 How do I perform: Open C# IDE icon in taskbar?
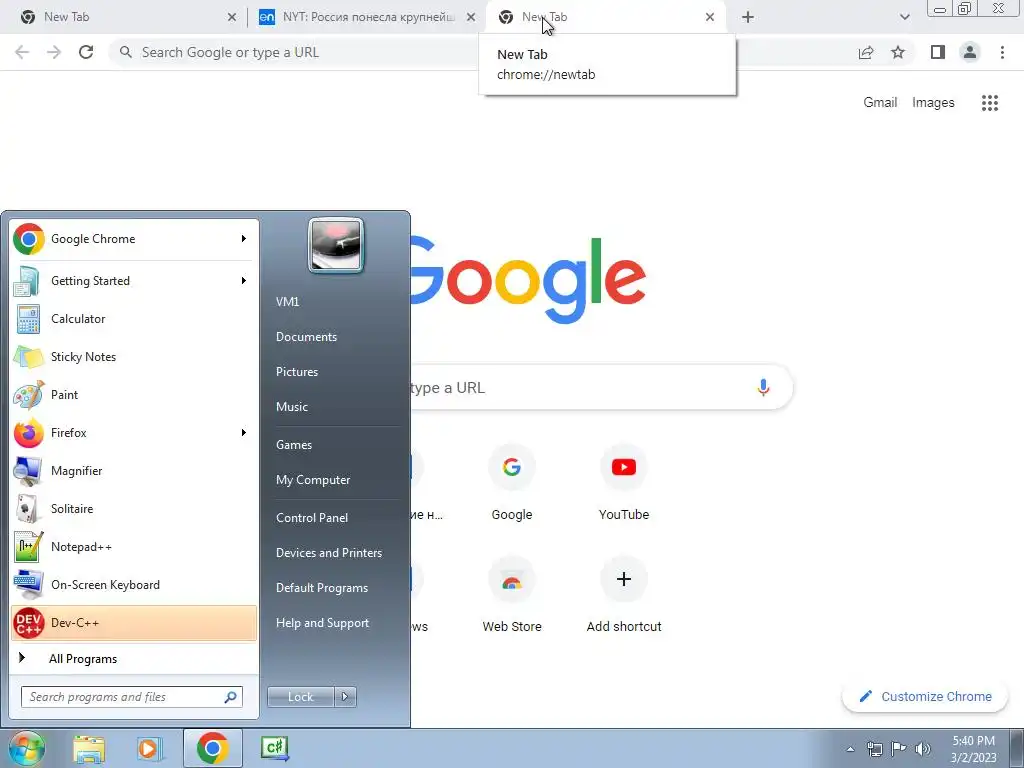(x=275, y=748)
